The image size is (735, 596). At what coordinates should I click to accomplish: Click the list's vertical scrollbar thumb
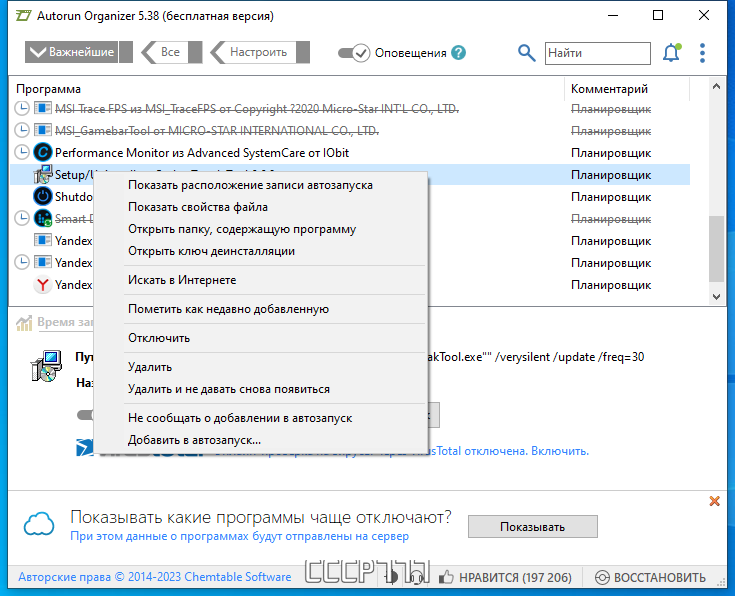(716, 249)
